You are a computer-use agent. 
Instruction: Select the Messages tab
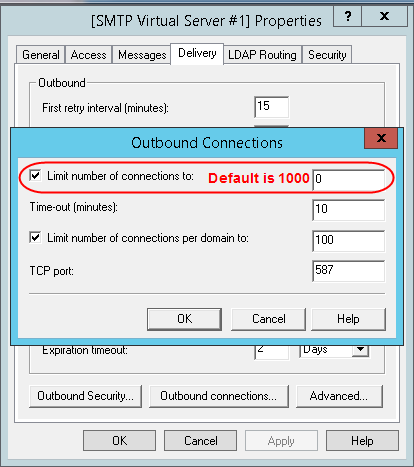pyautogui.click(x=142, y=55)
